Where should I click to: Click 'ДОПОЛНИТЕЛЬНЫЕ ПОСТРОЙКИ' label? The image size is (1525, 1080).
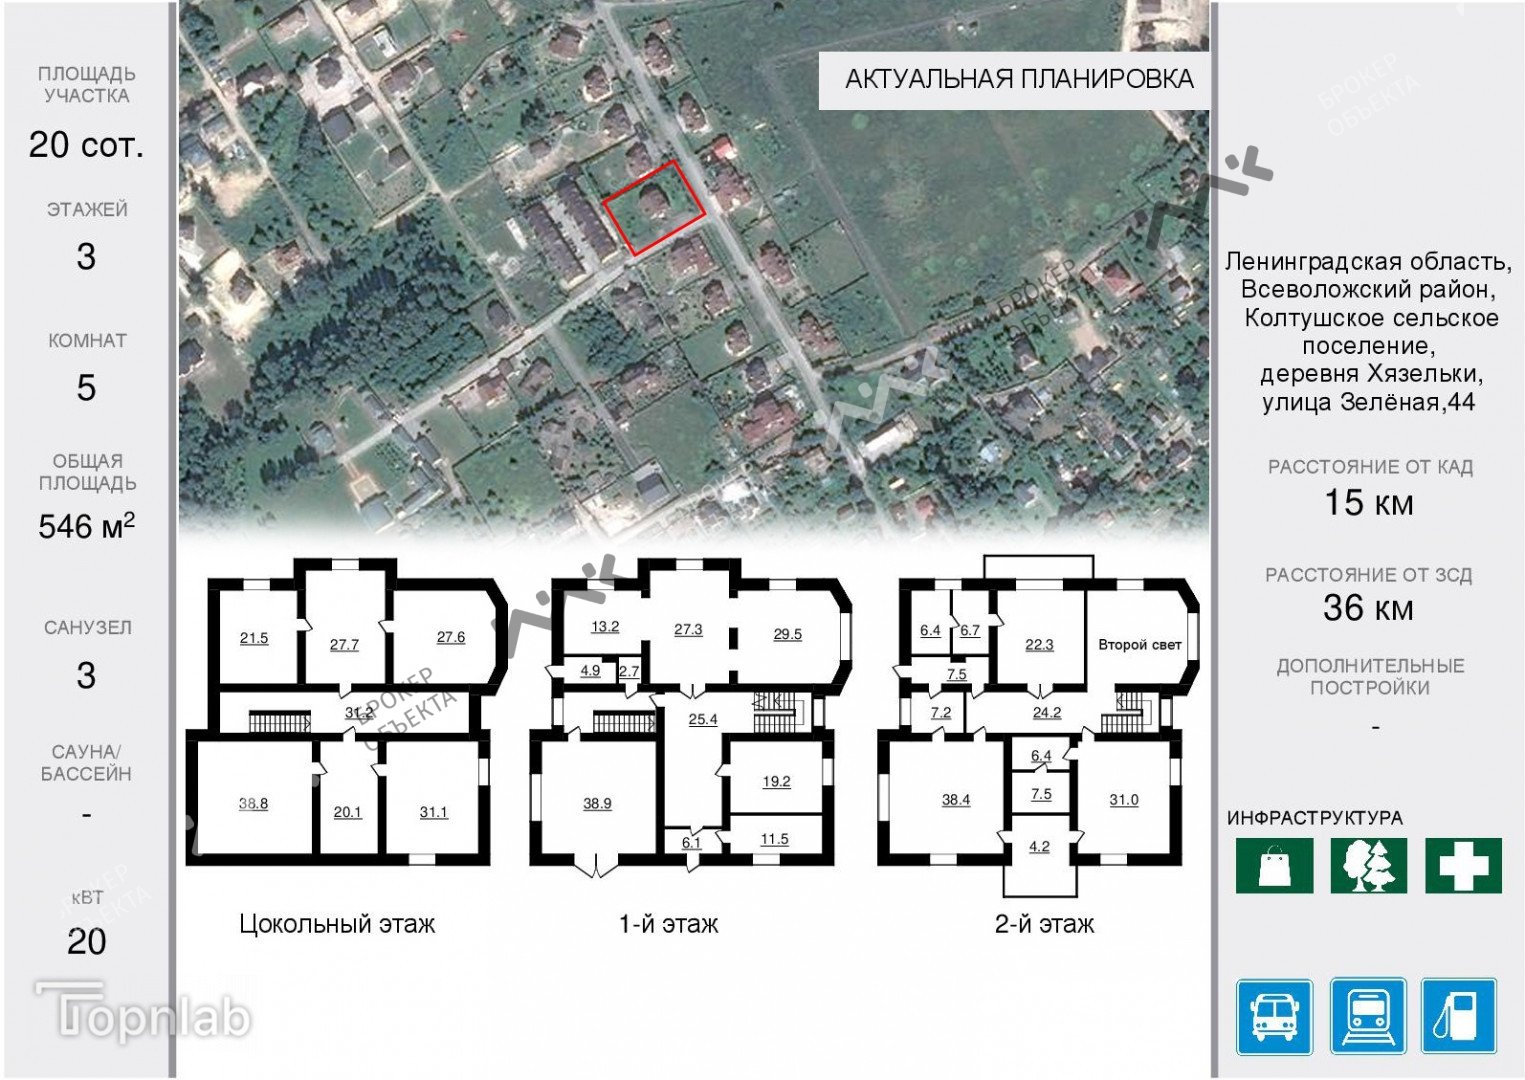coord(1369,677)
